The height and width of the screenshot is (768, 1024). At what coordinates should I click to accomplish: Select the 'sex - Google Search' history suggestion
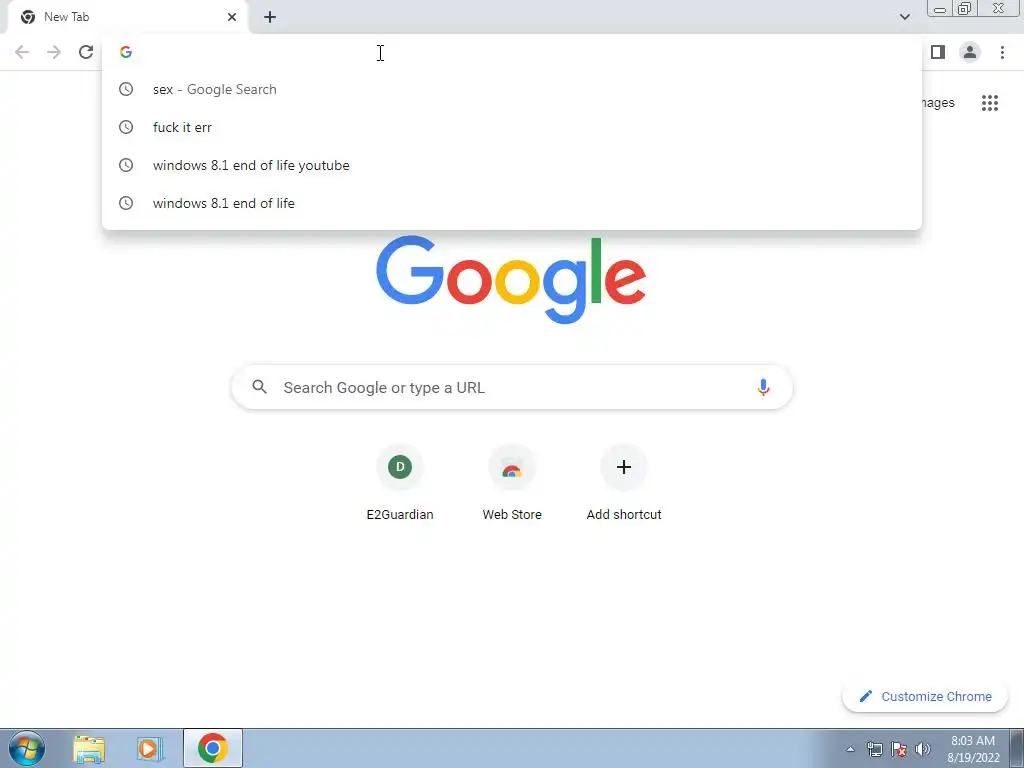click(512, 89)
